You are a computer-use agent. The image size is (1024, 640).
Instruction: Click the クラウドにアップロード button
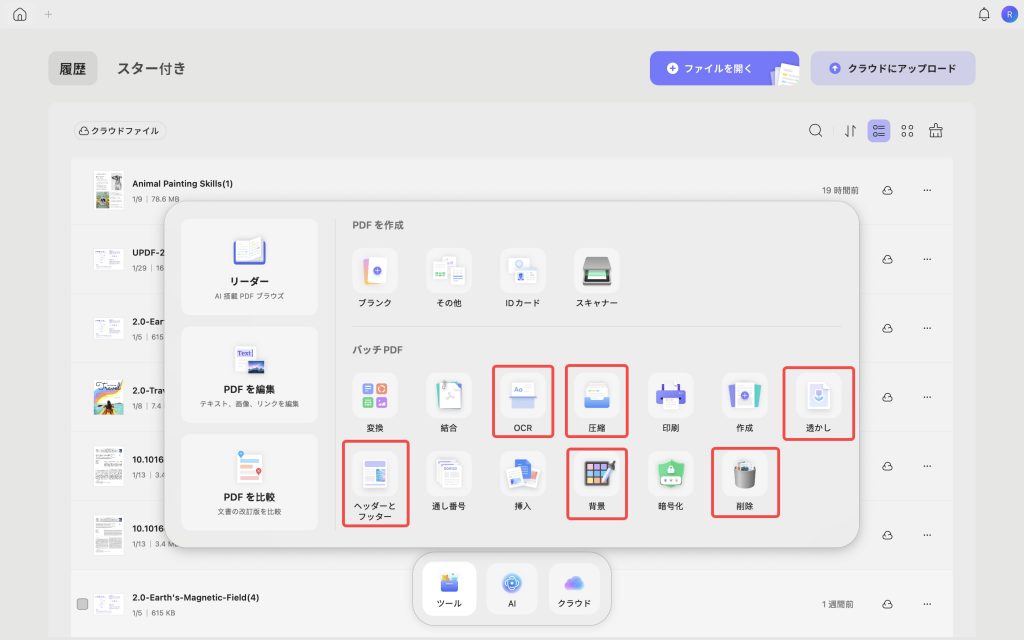(x=893, y=69)
